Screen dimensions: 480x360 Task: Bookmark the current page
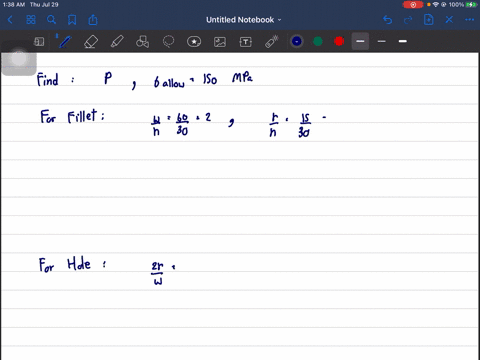tap(72, 20)
